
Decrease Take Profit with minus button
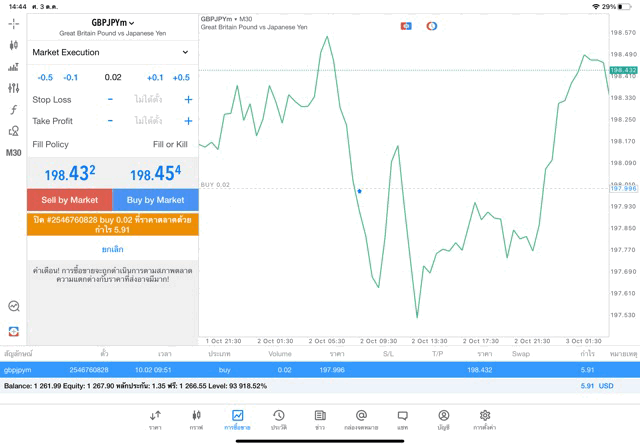point(110,121)
